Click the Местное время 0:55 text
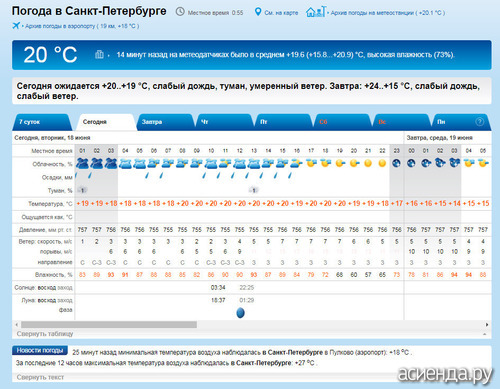The width and height of the screenshot is (500, 389). tap(215, 13)
